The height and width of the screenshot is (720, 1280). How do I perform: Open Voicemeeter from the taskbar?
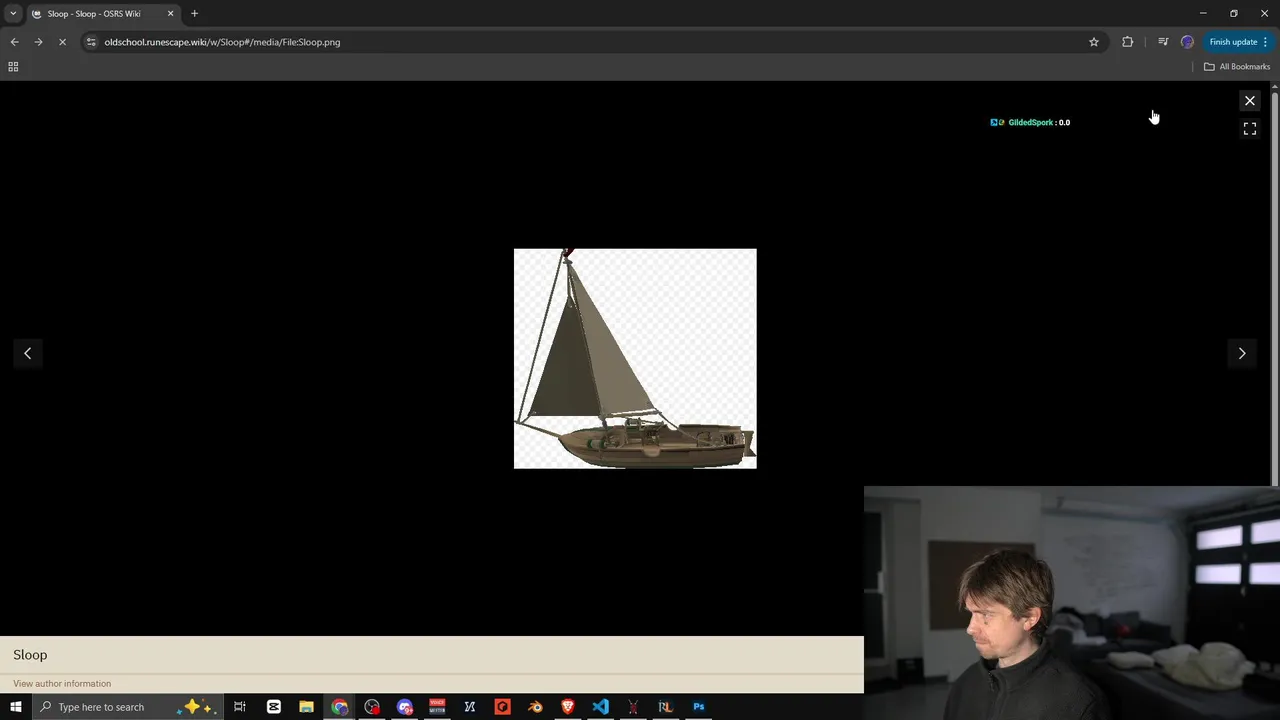[437, 707]
